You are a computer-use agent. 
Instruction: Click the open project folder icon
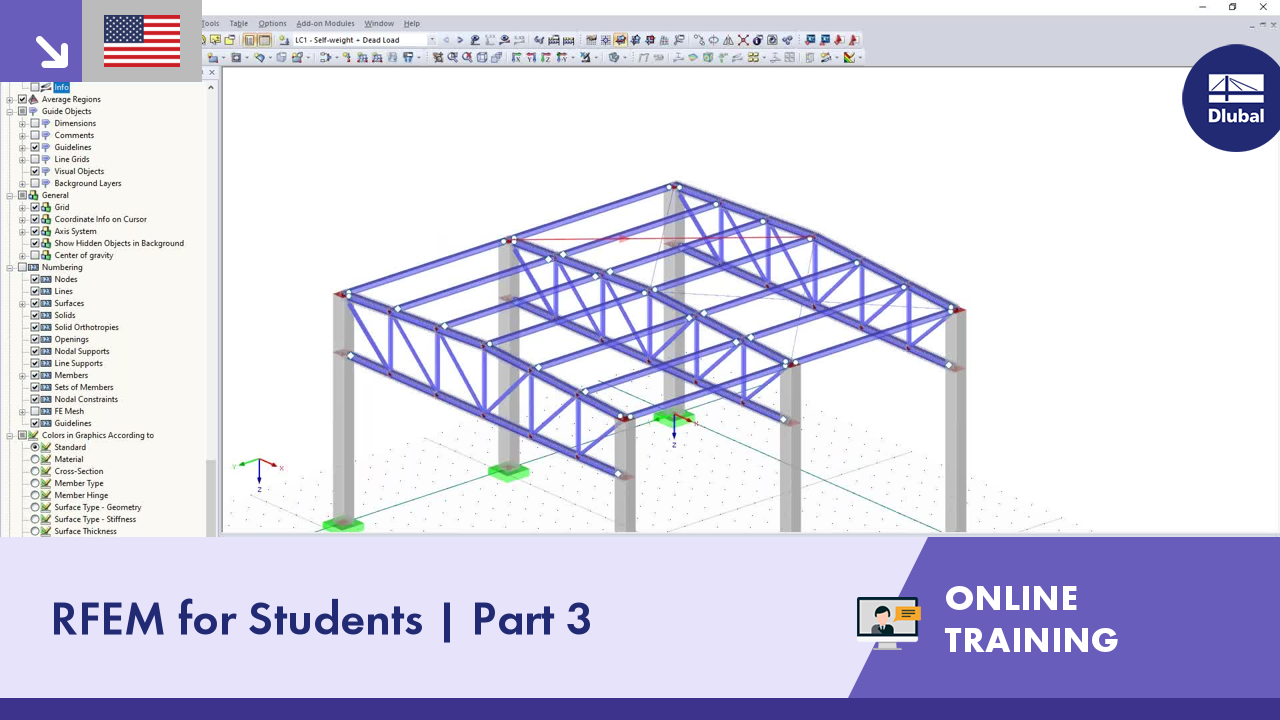(x=228, y=40)
